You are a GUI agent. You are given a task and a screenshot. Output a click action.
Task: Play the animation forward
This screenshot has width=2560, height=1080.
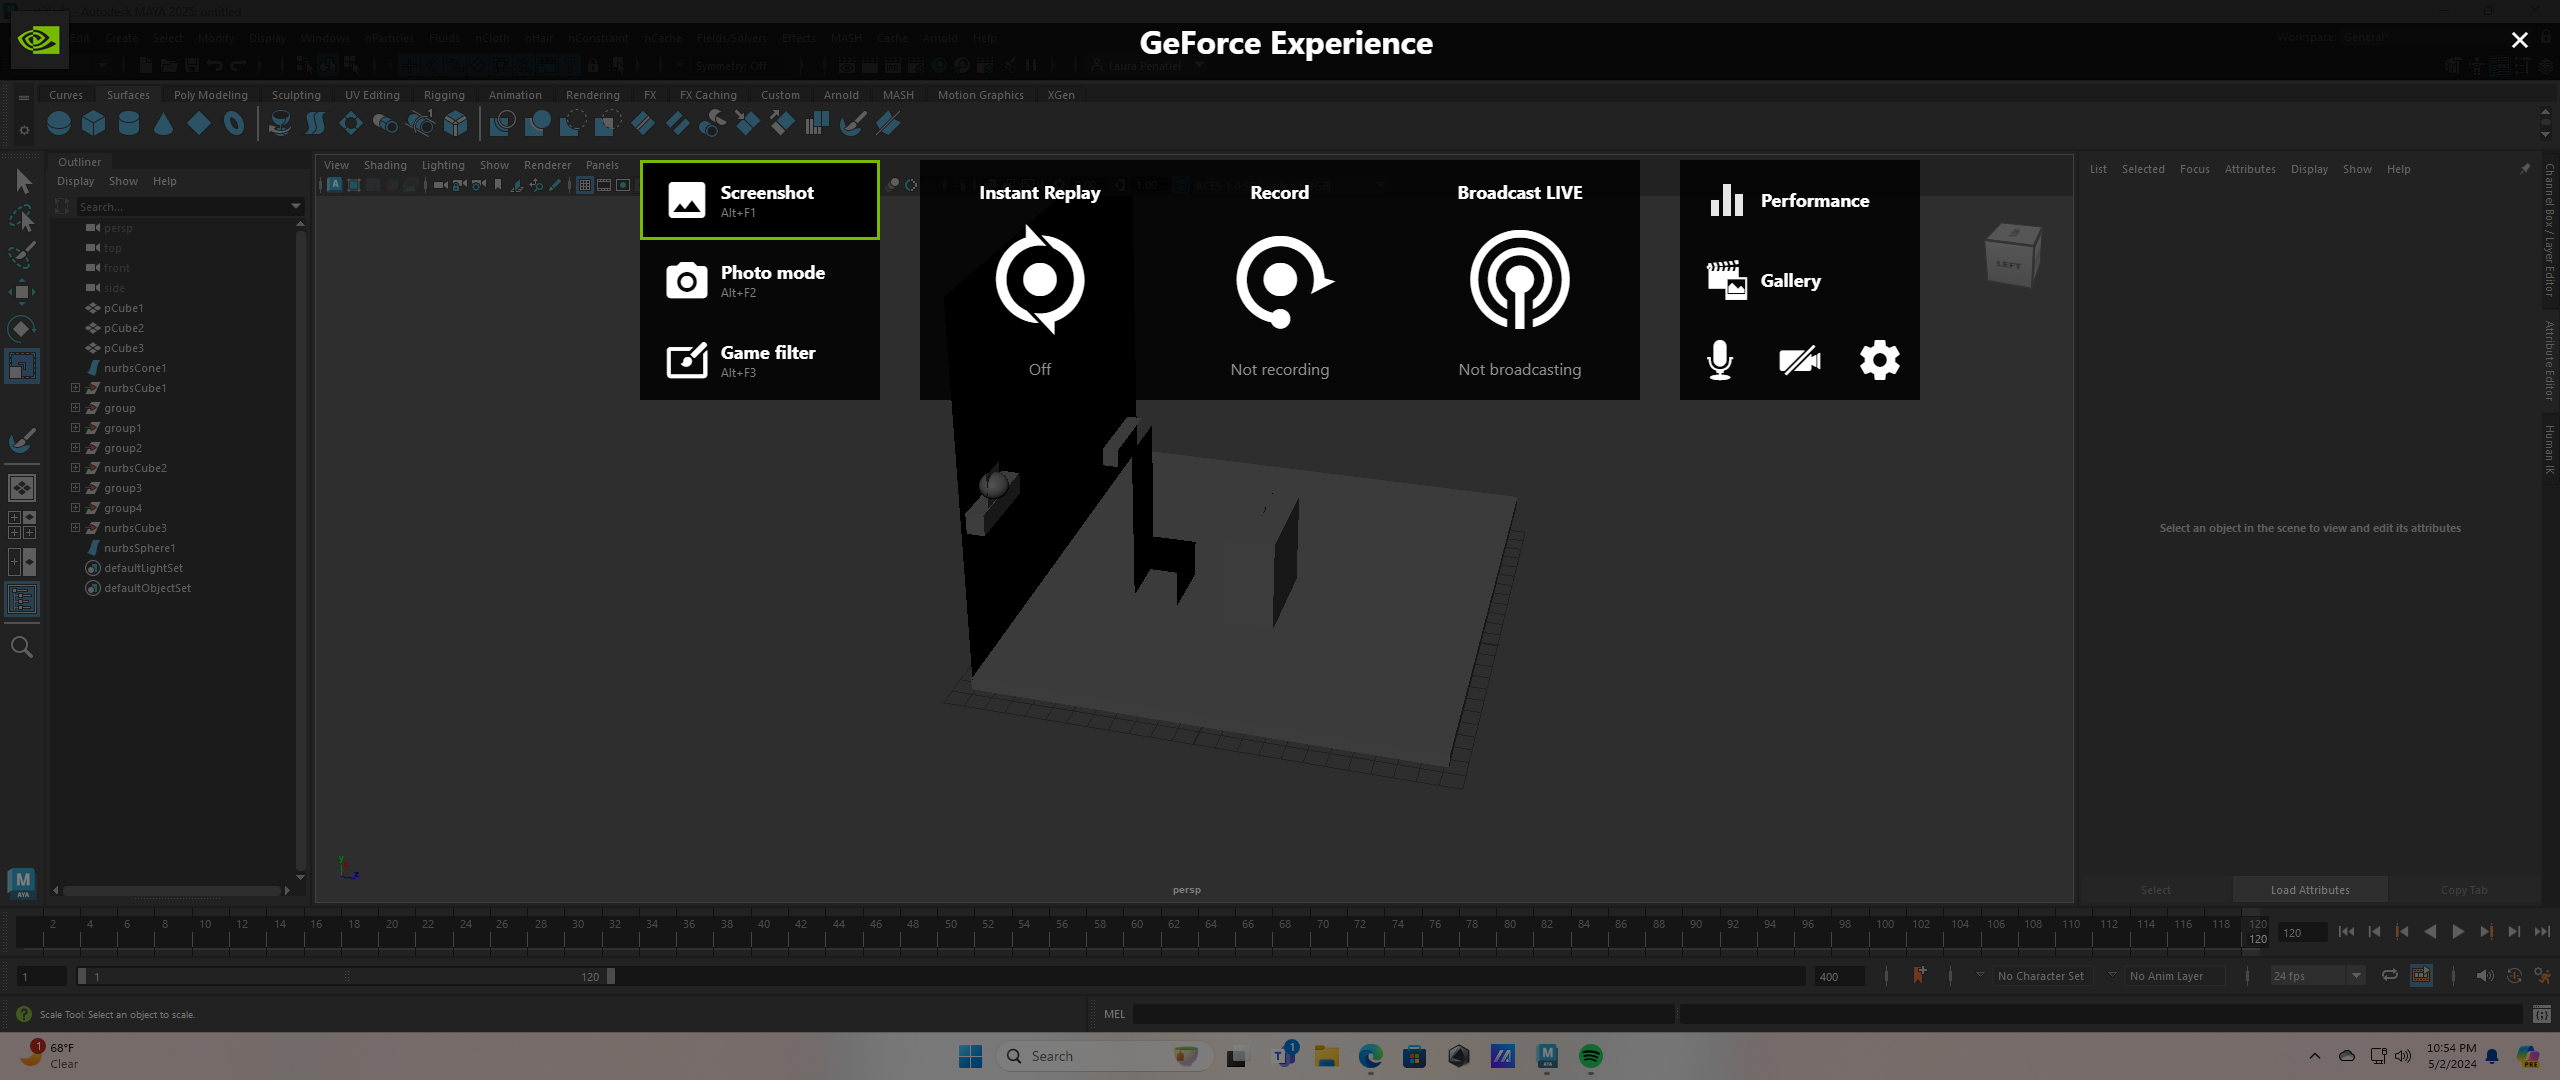point(2458,932)
